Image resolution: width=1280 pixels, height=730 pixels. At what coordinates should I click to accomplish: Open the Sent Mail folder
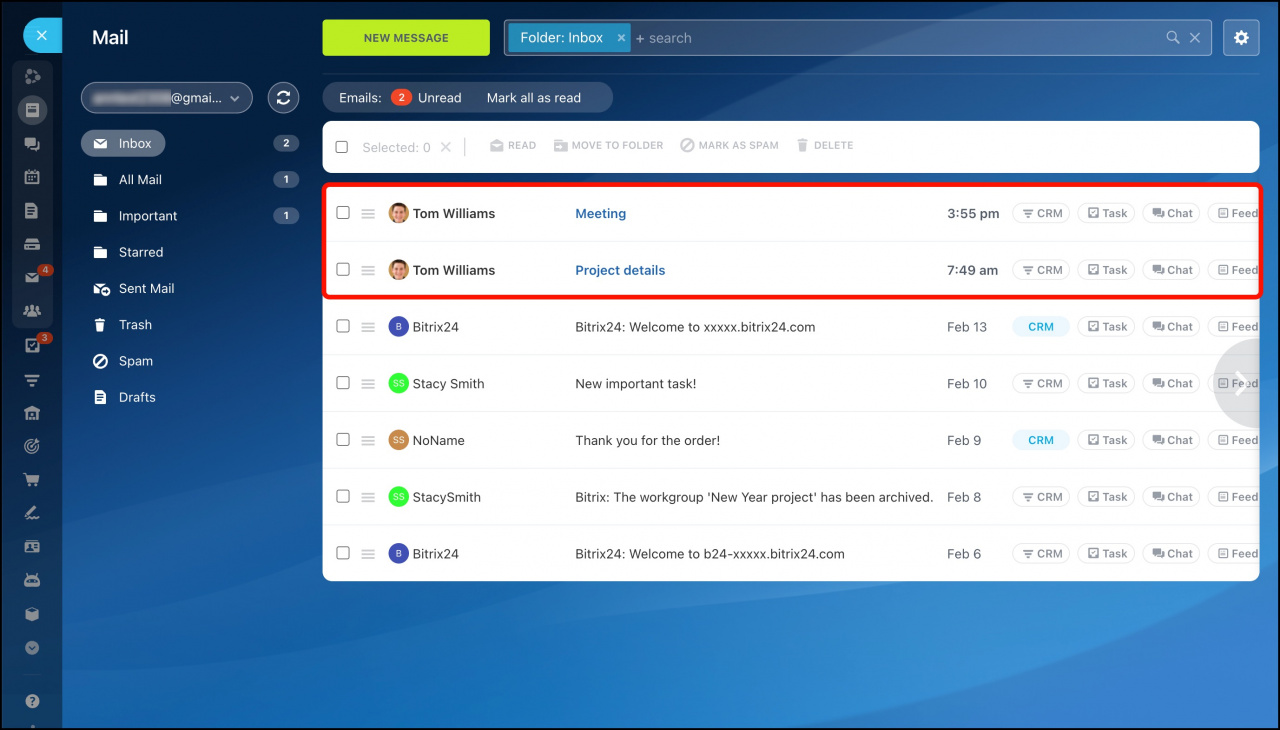coord(146,288)
